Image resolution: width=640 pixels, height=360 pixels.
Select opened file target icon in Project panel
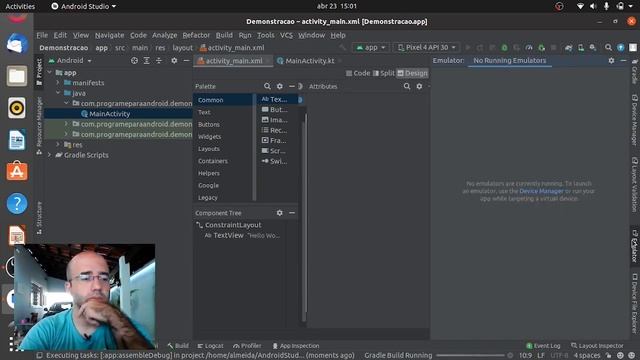click(x=134, y=60)
